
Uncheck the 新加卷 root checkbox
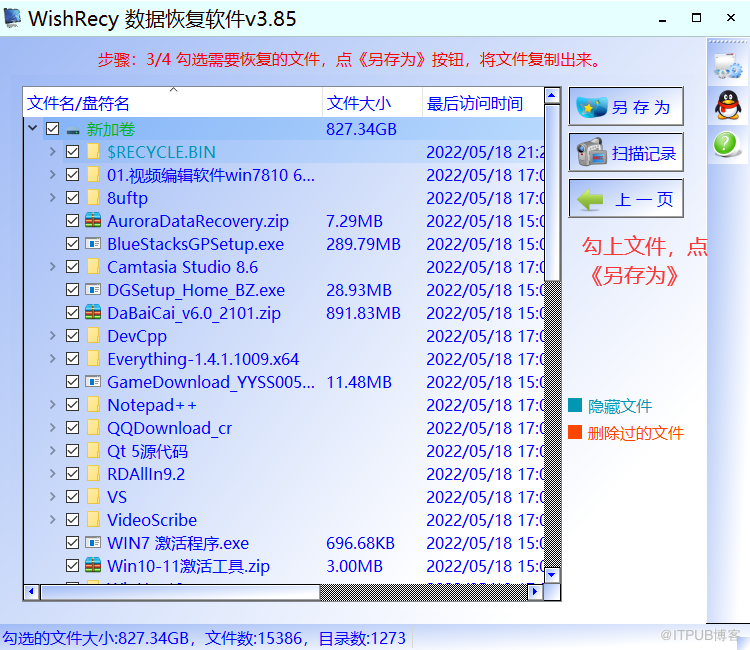[x=53, y=129]
